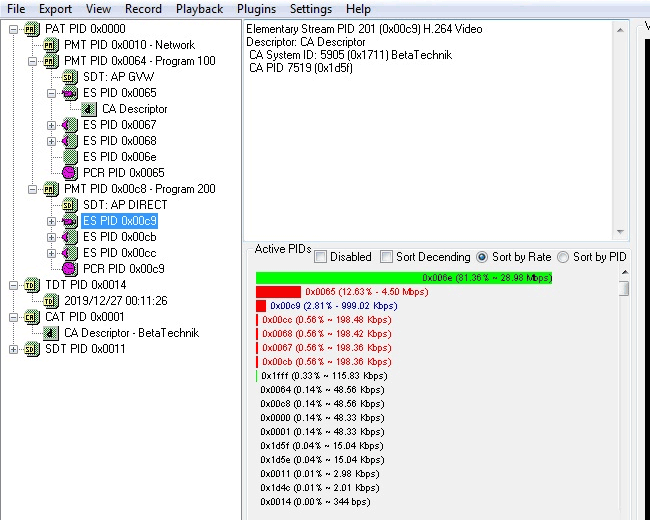Collapse the PMT PID 0x0064 Program 100 node
650x520 pixels.
click(x=32, y=61)
